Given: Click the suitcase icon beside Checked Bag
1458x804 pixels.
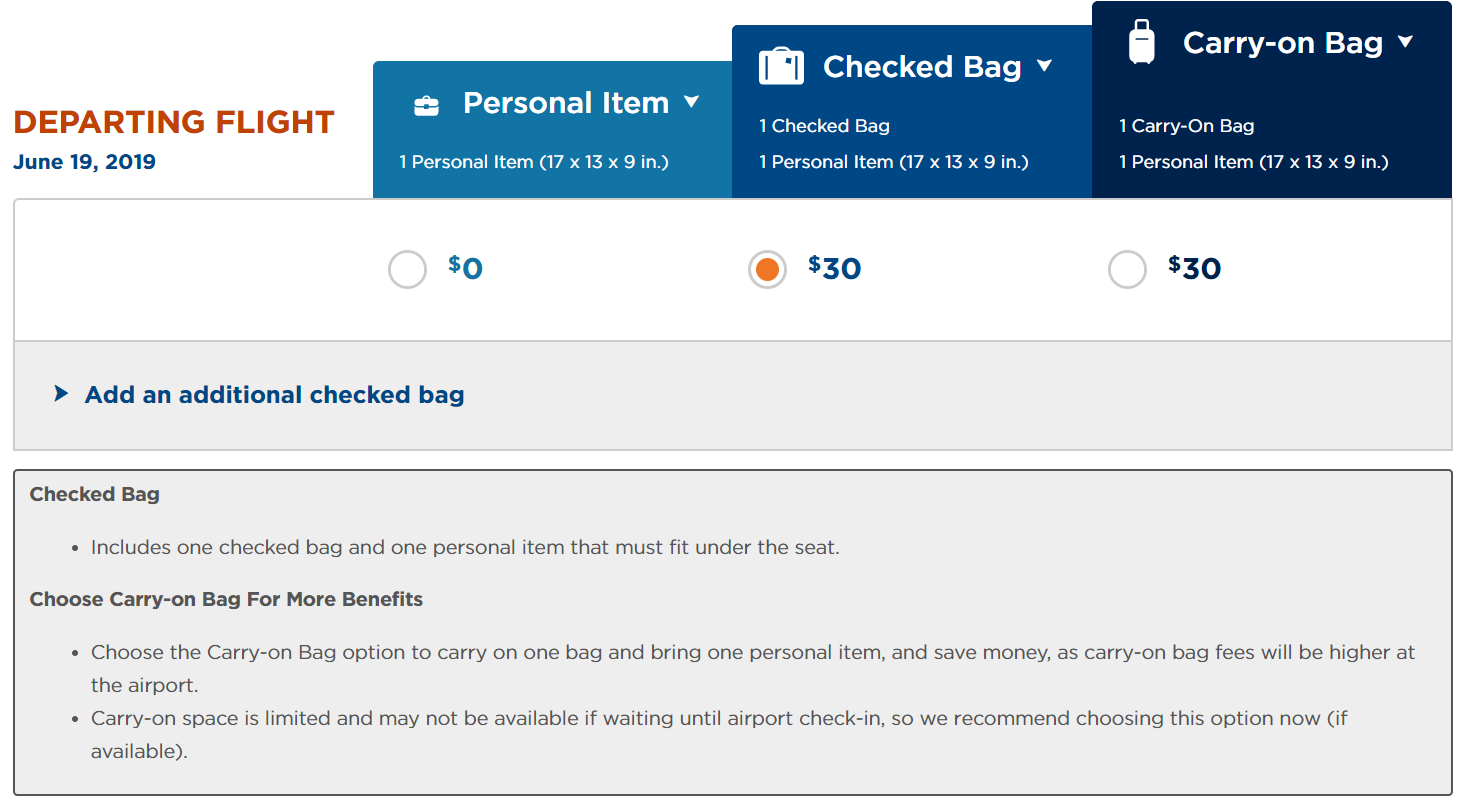Looking at the screenshot, I should [x=781, y=67].
